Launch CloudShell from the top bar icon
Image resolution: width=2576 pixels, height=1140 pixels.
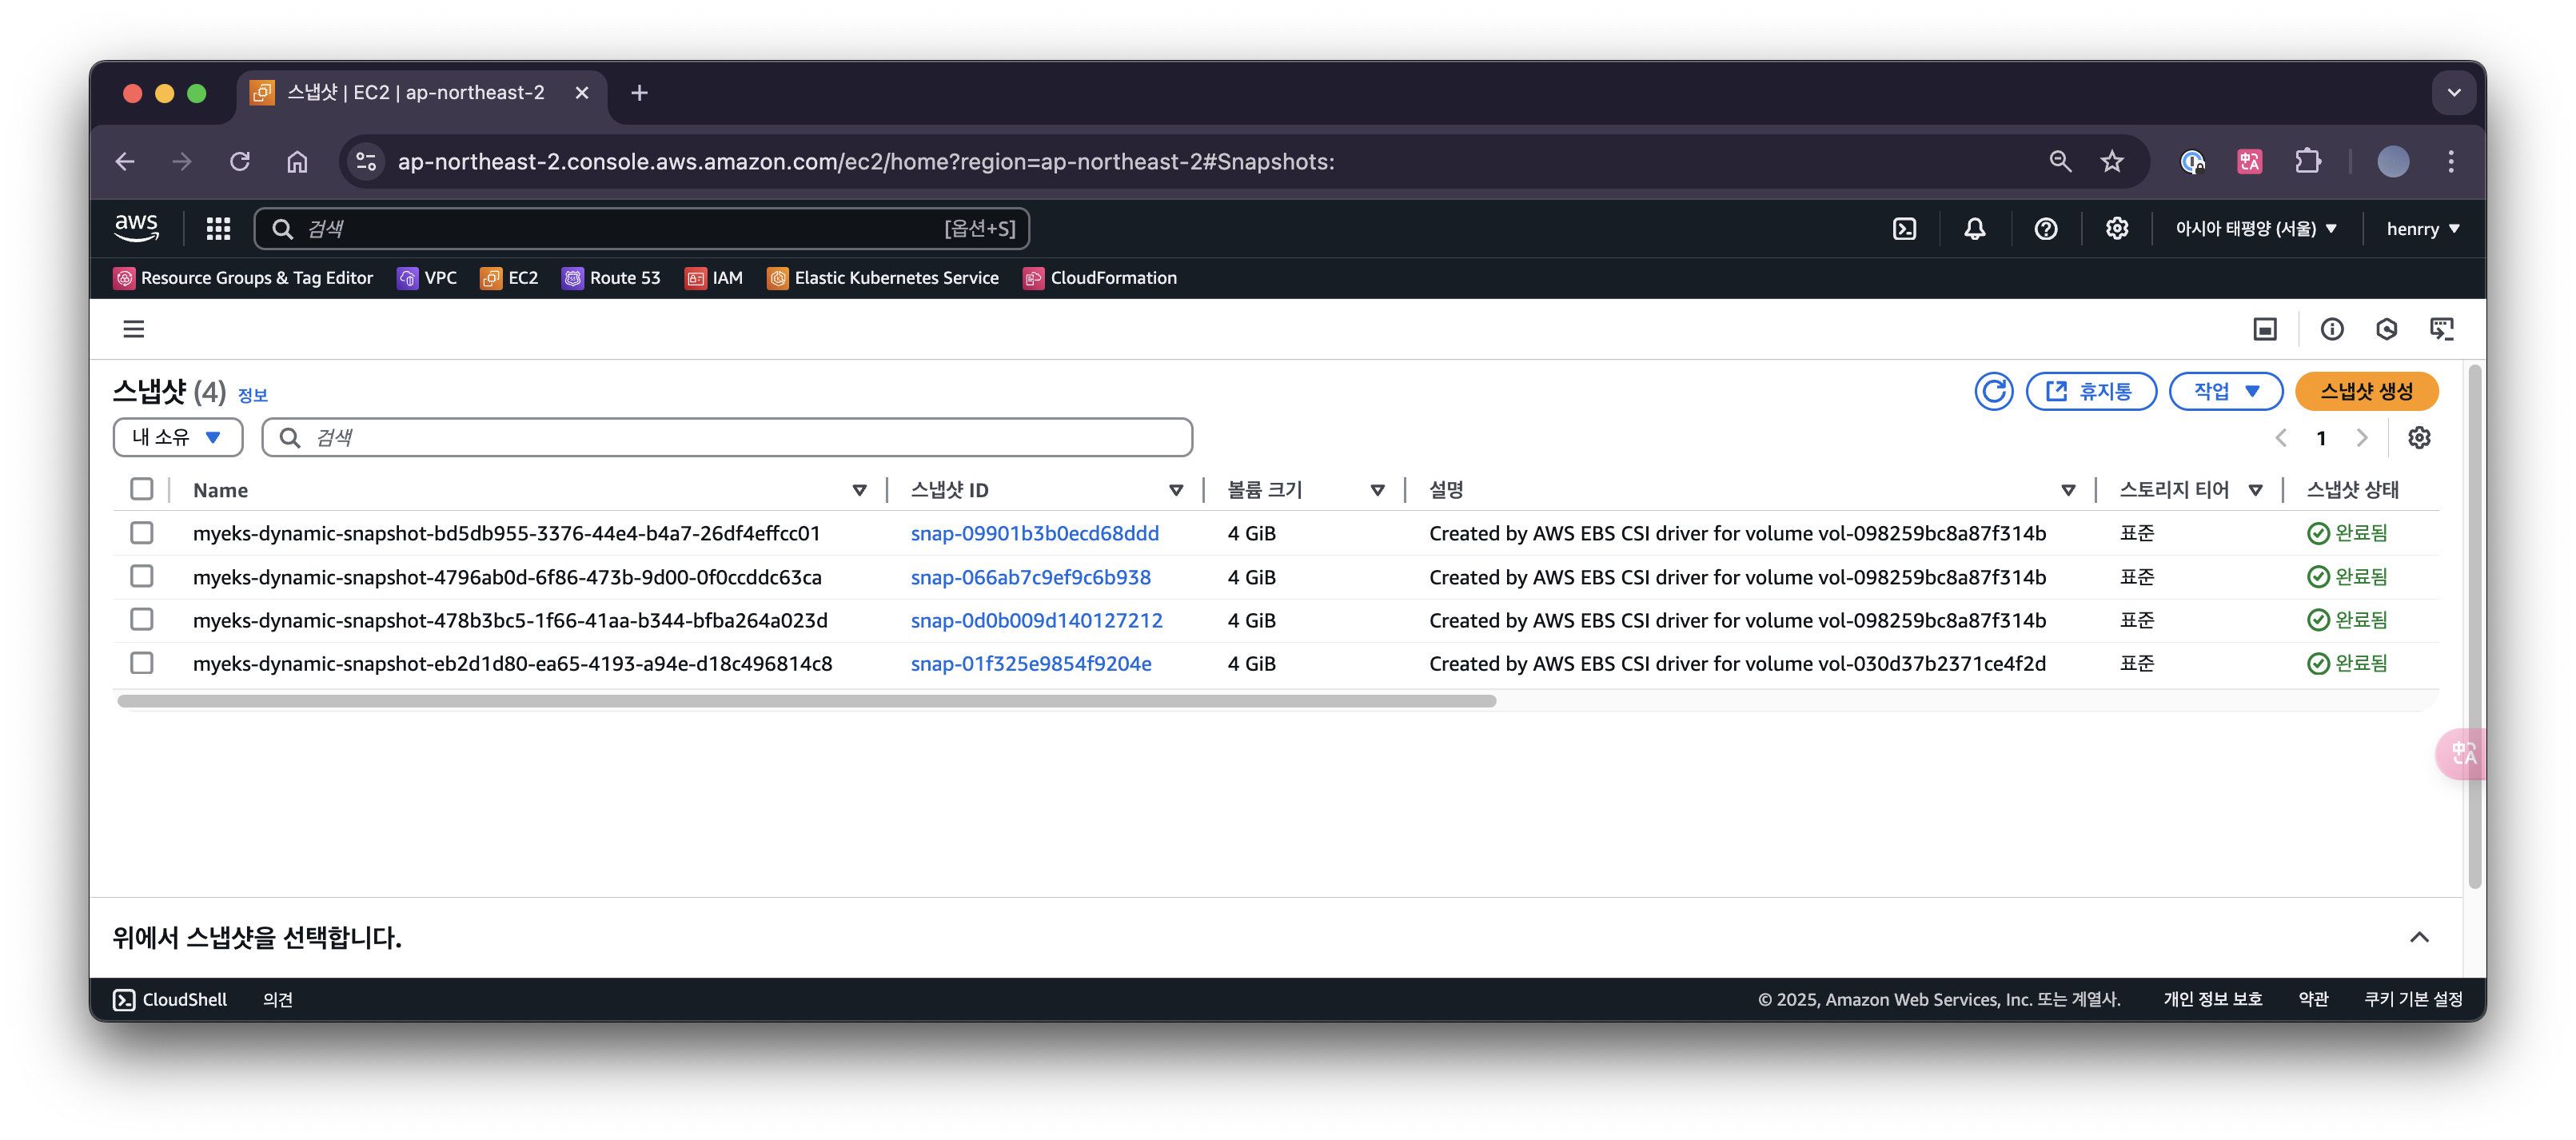pos(1904,229)
